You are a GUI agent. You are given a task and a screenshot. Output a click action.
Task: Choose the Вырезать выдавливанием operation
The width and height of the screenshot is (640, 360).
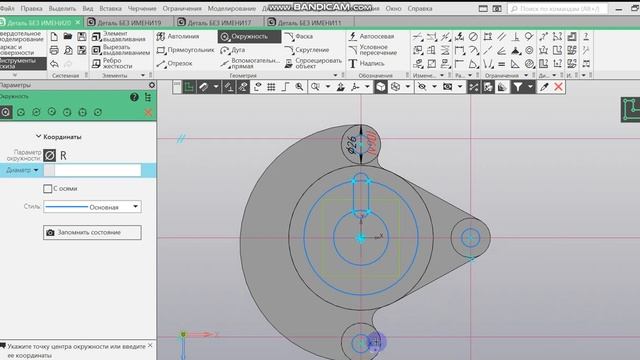tap(121, 50)
